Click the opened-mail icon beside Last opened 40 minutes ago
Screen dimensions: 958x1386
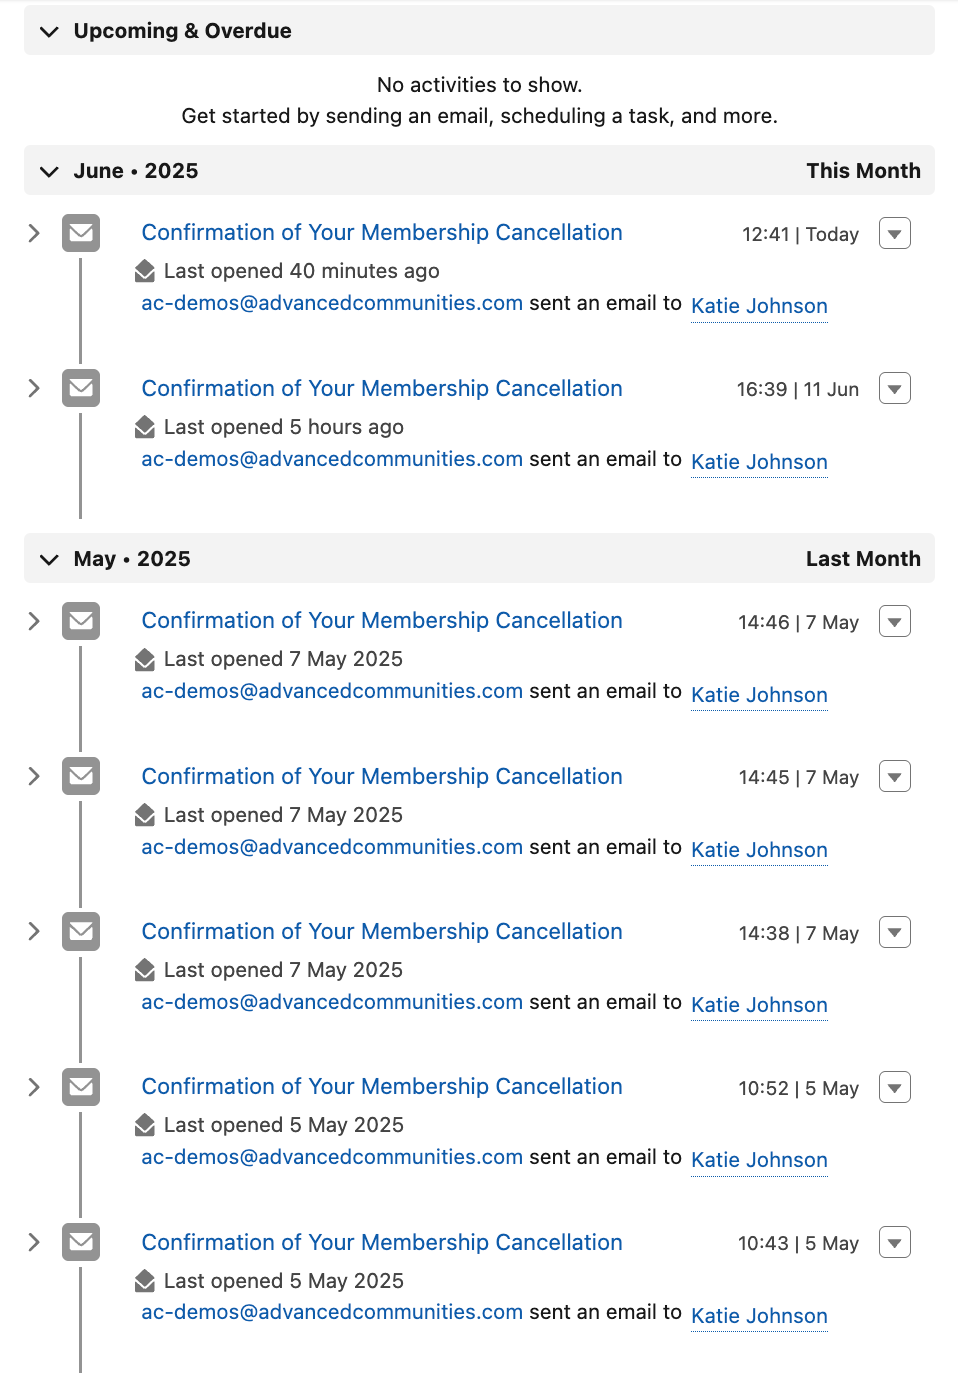pos(145,271)
